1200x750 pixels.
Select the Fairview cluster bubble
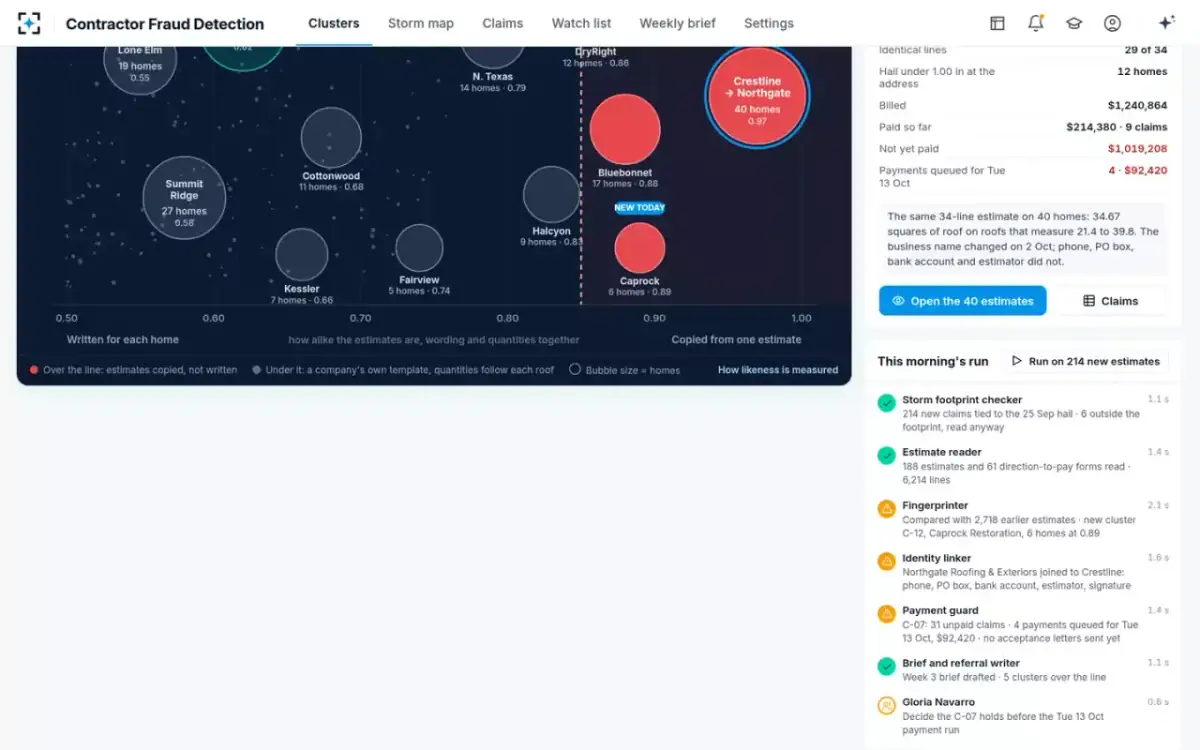coord(419,249)
